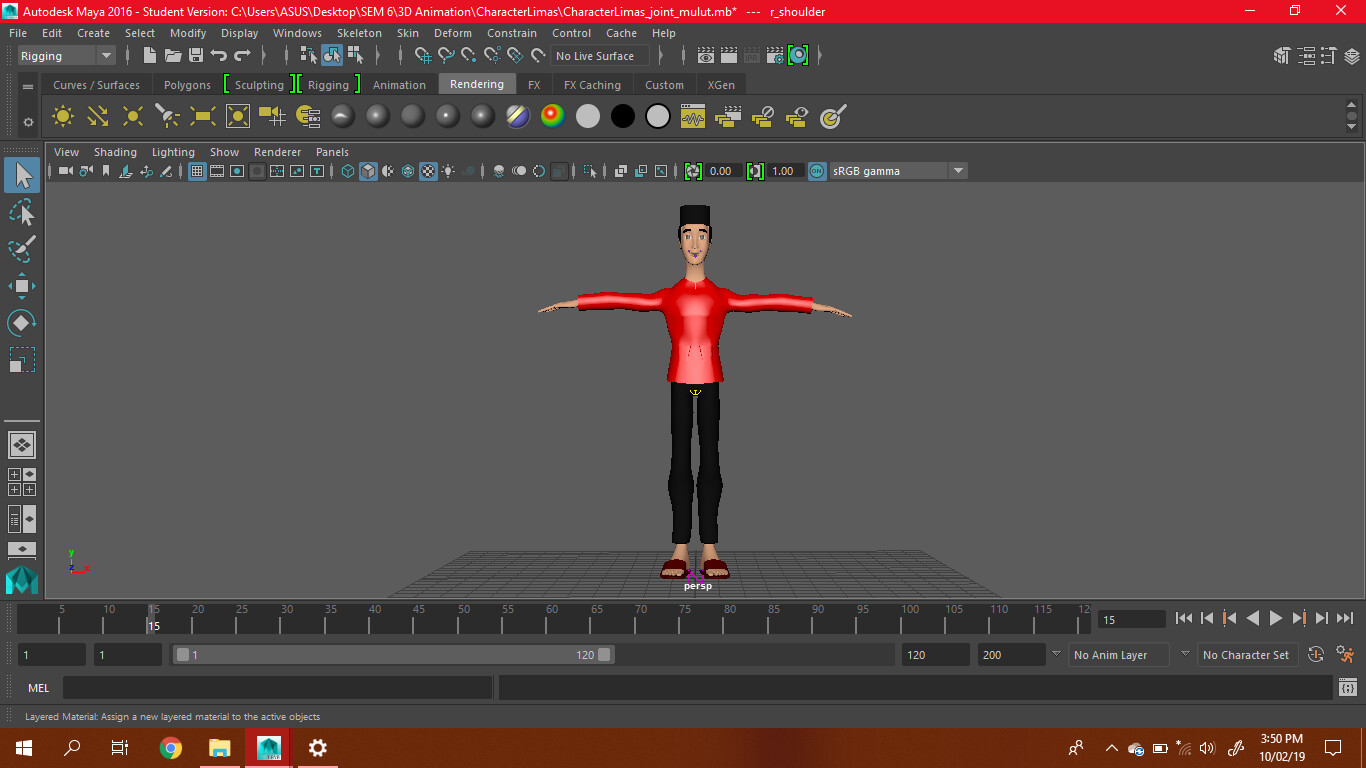Choose the Rotate tool in the toolbox

pos(22,323)
